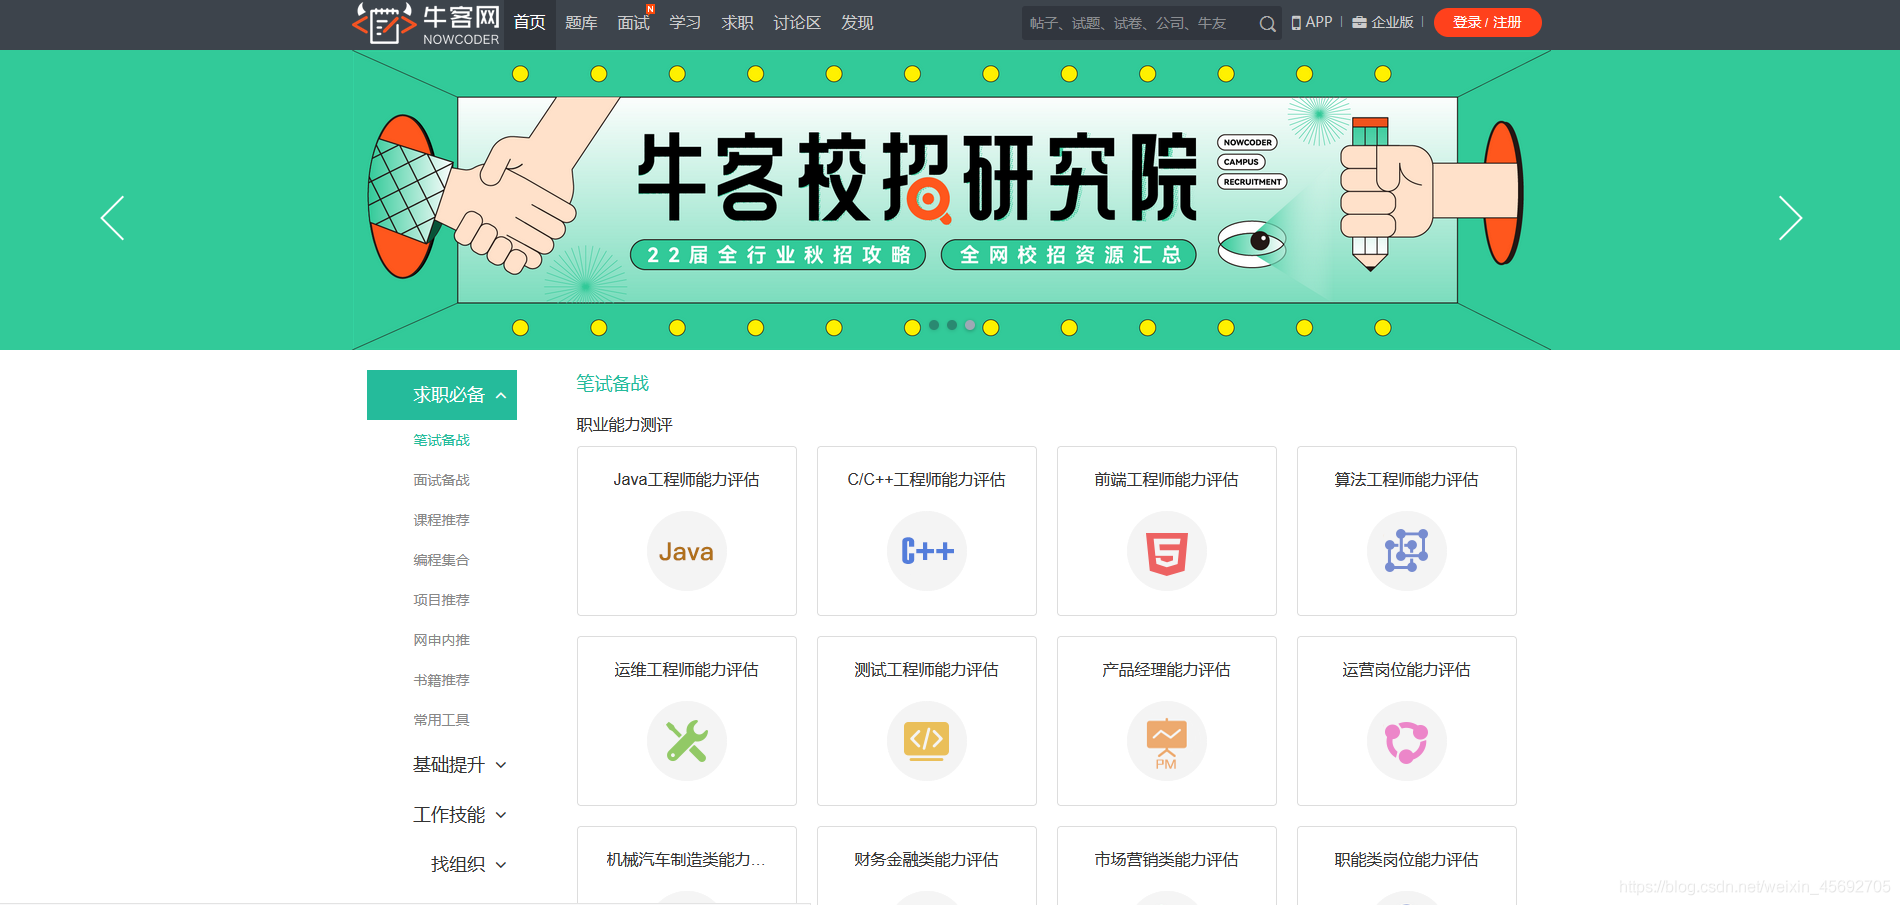Open 财务金融类能力评估 card
Screen dimensions: 1900x905
click(926, 865)
